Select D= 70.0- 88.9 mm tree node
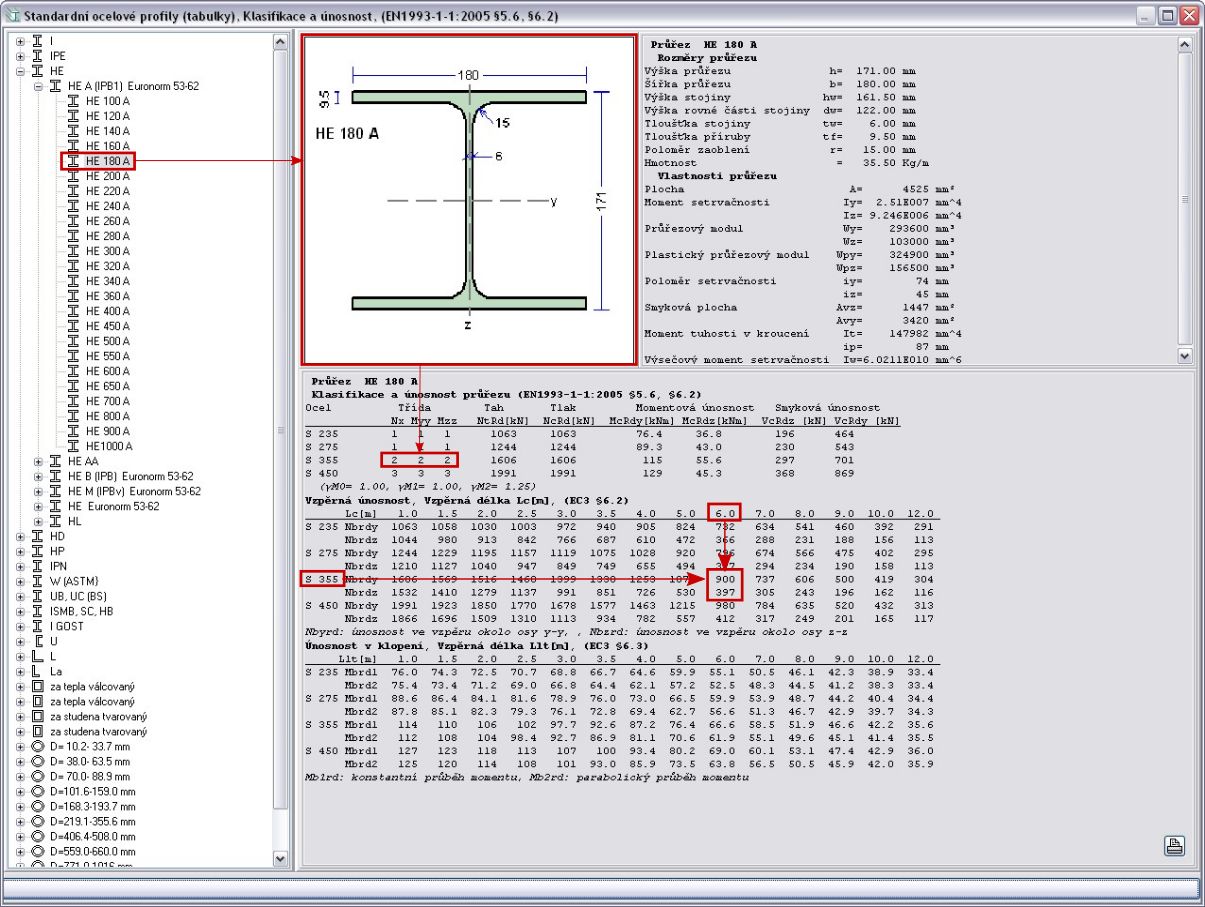 pos(92,776)
